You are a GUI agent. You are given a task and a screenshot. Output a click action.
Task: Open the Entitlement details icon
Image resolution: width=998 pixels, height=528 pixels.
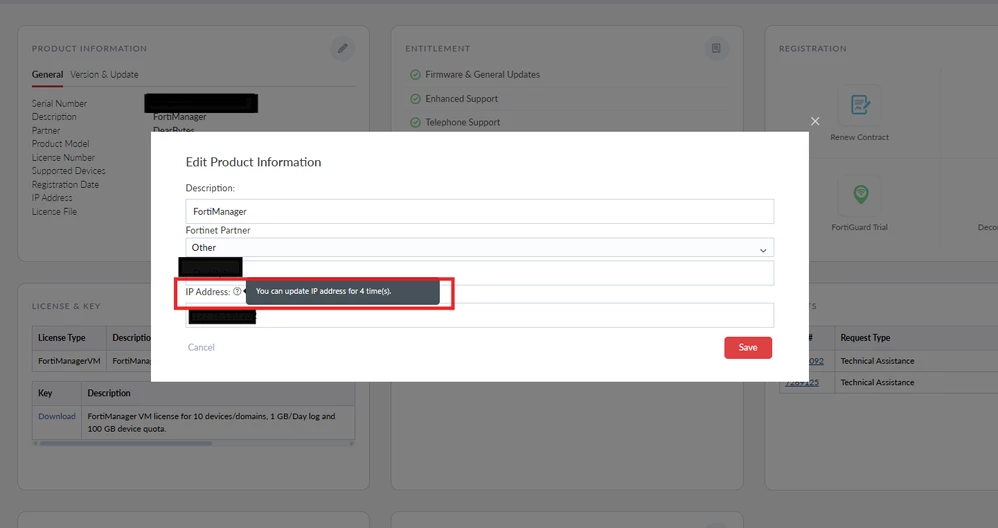pyautogui.click(x=716, y=48)
